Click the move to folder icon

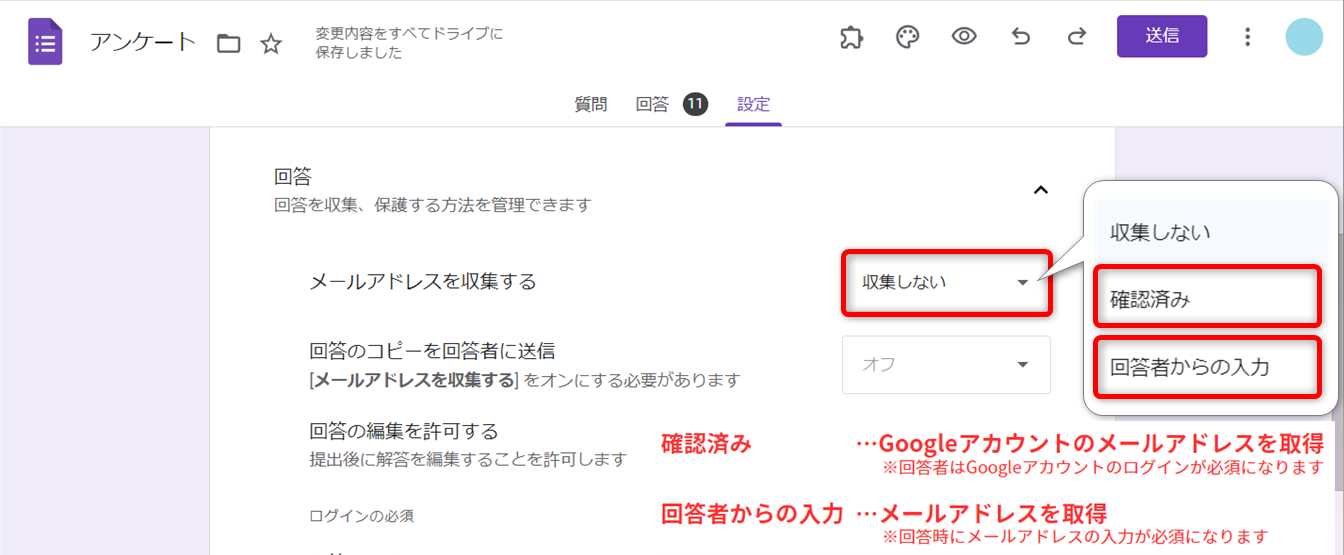point(229,43)
